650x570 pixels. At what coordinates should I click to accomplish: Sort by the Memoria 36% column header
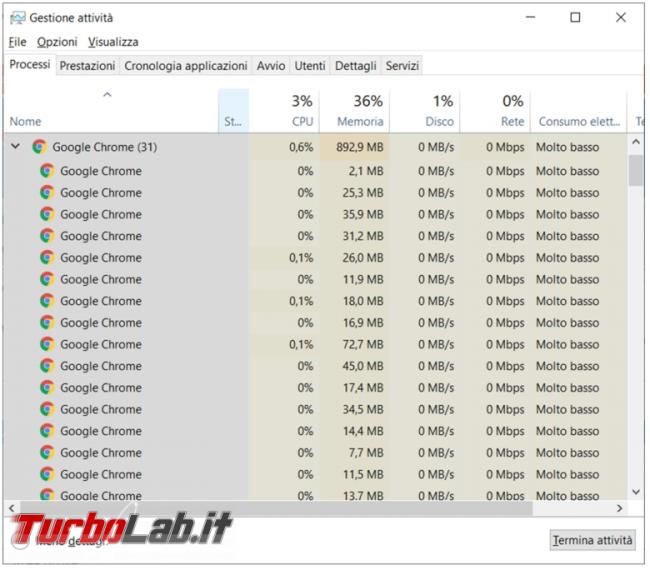(x=354, y=111)
